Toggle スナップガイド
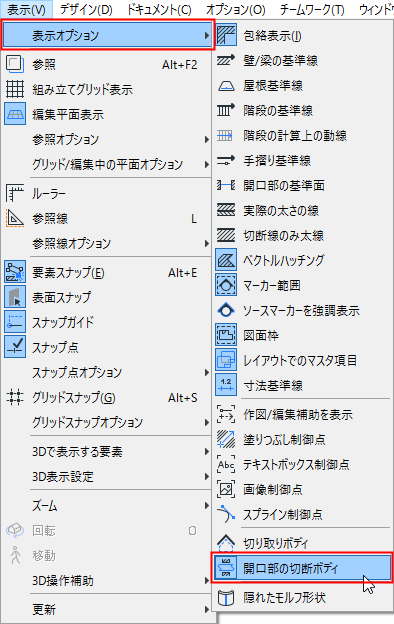Screen dimensions: 394x624 pos(107,322)
